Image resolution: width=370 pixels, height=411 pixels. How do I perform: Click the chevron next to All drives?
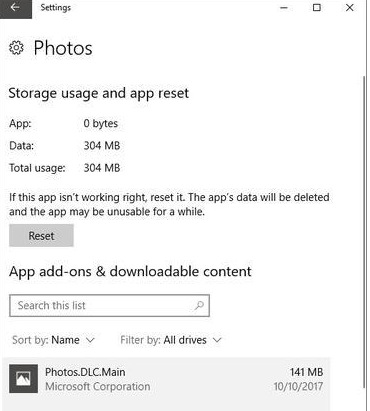click(x=217, y=340)
